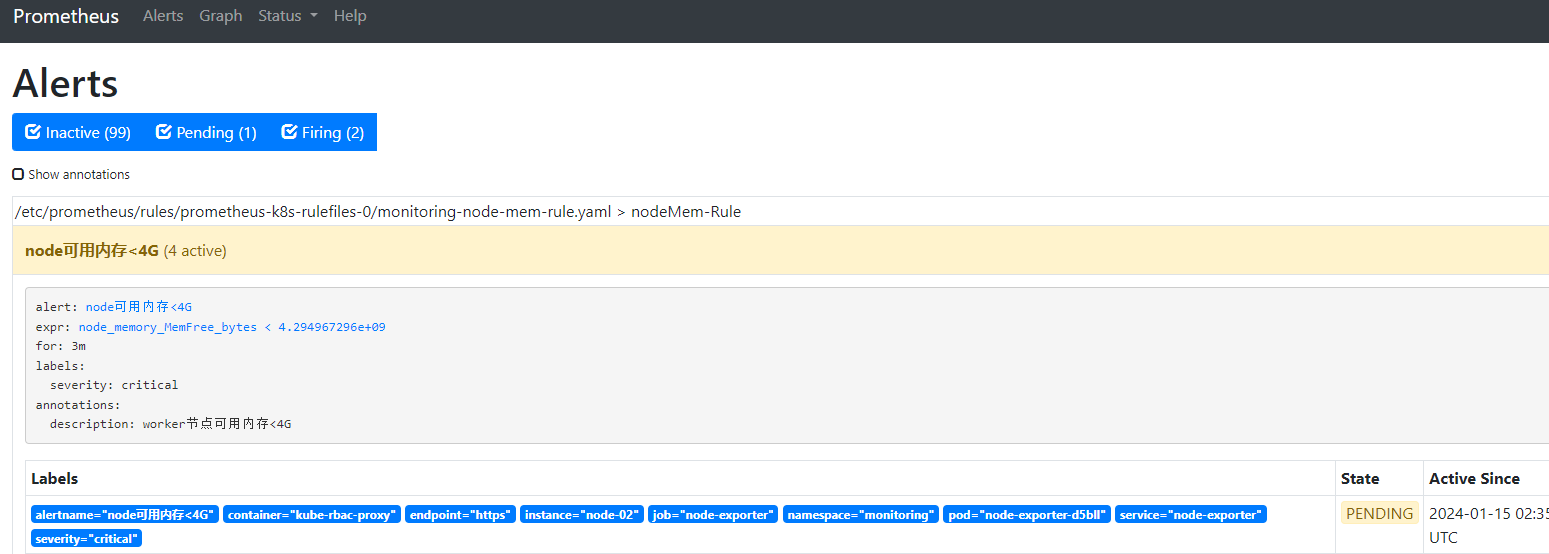Toggle the Pending (1) filter

click(207, 132)
